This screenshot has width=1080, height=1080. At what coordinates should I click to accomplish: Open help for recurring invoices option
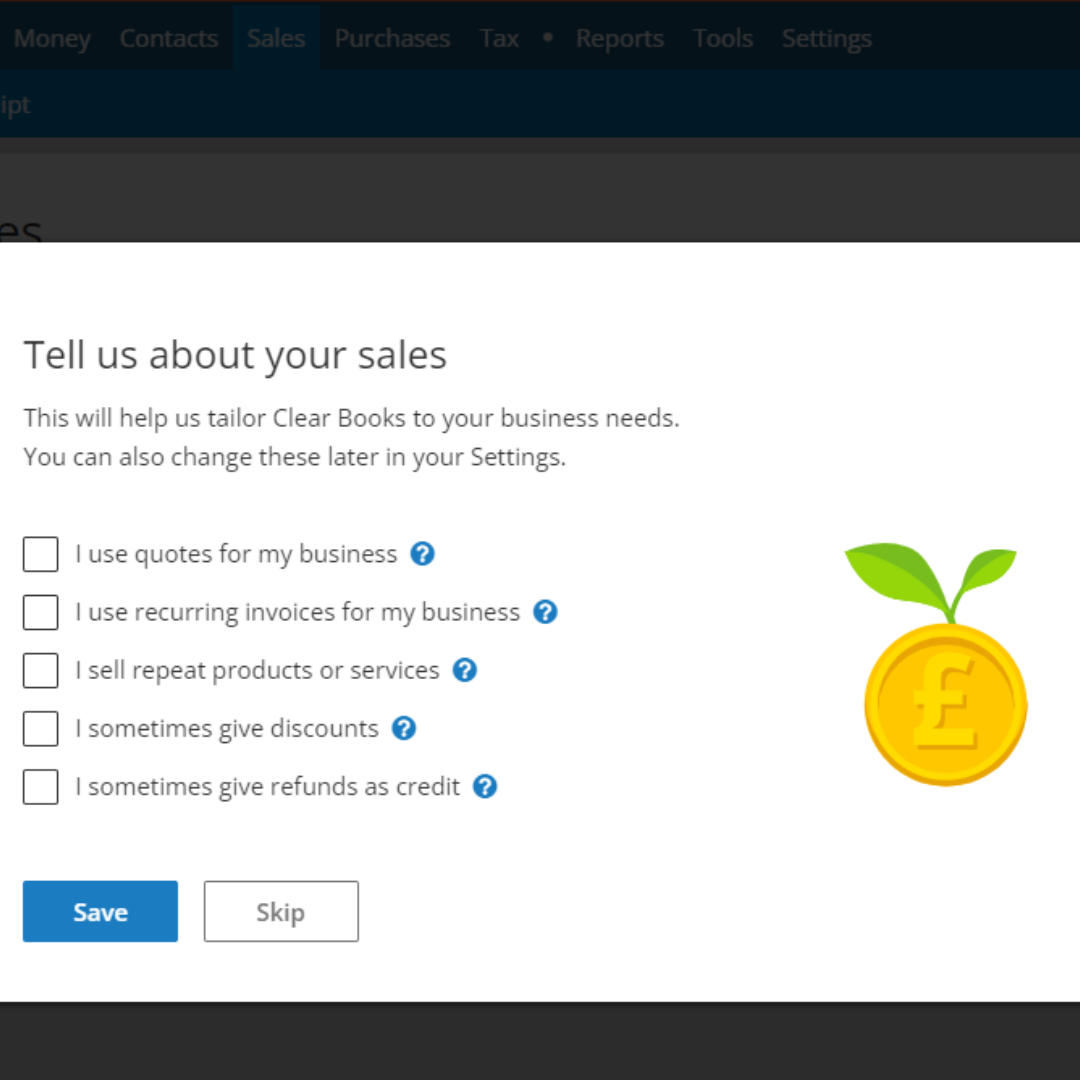click(x=545, y=612)
